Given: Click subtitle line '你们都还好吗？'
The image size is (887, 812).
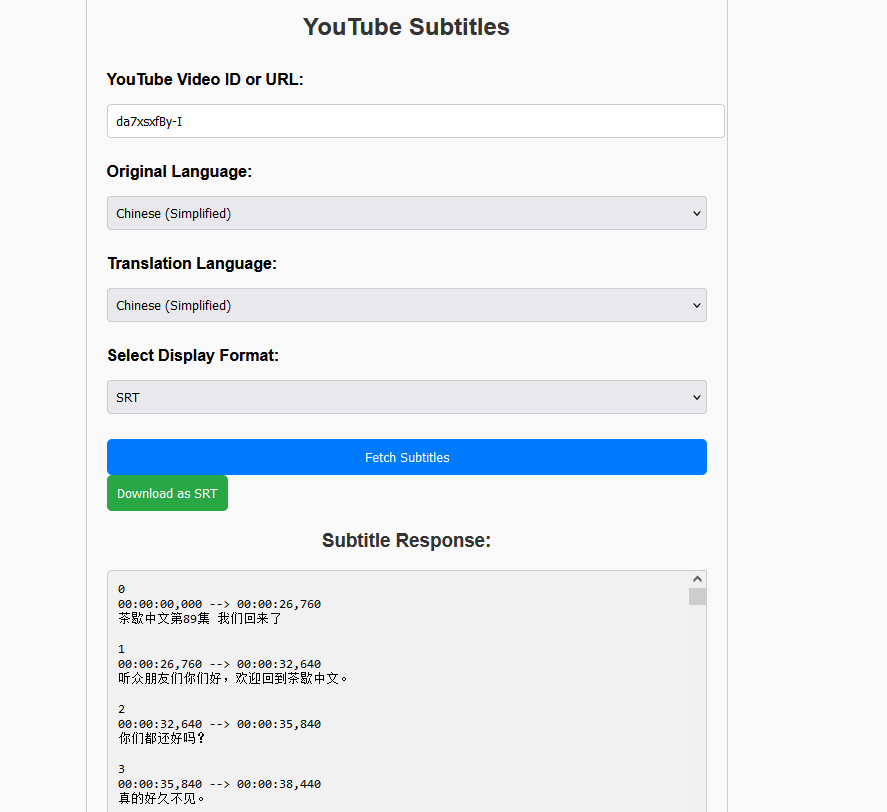Looking at the screenshot, I should [x=162, y=738].
